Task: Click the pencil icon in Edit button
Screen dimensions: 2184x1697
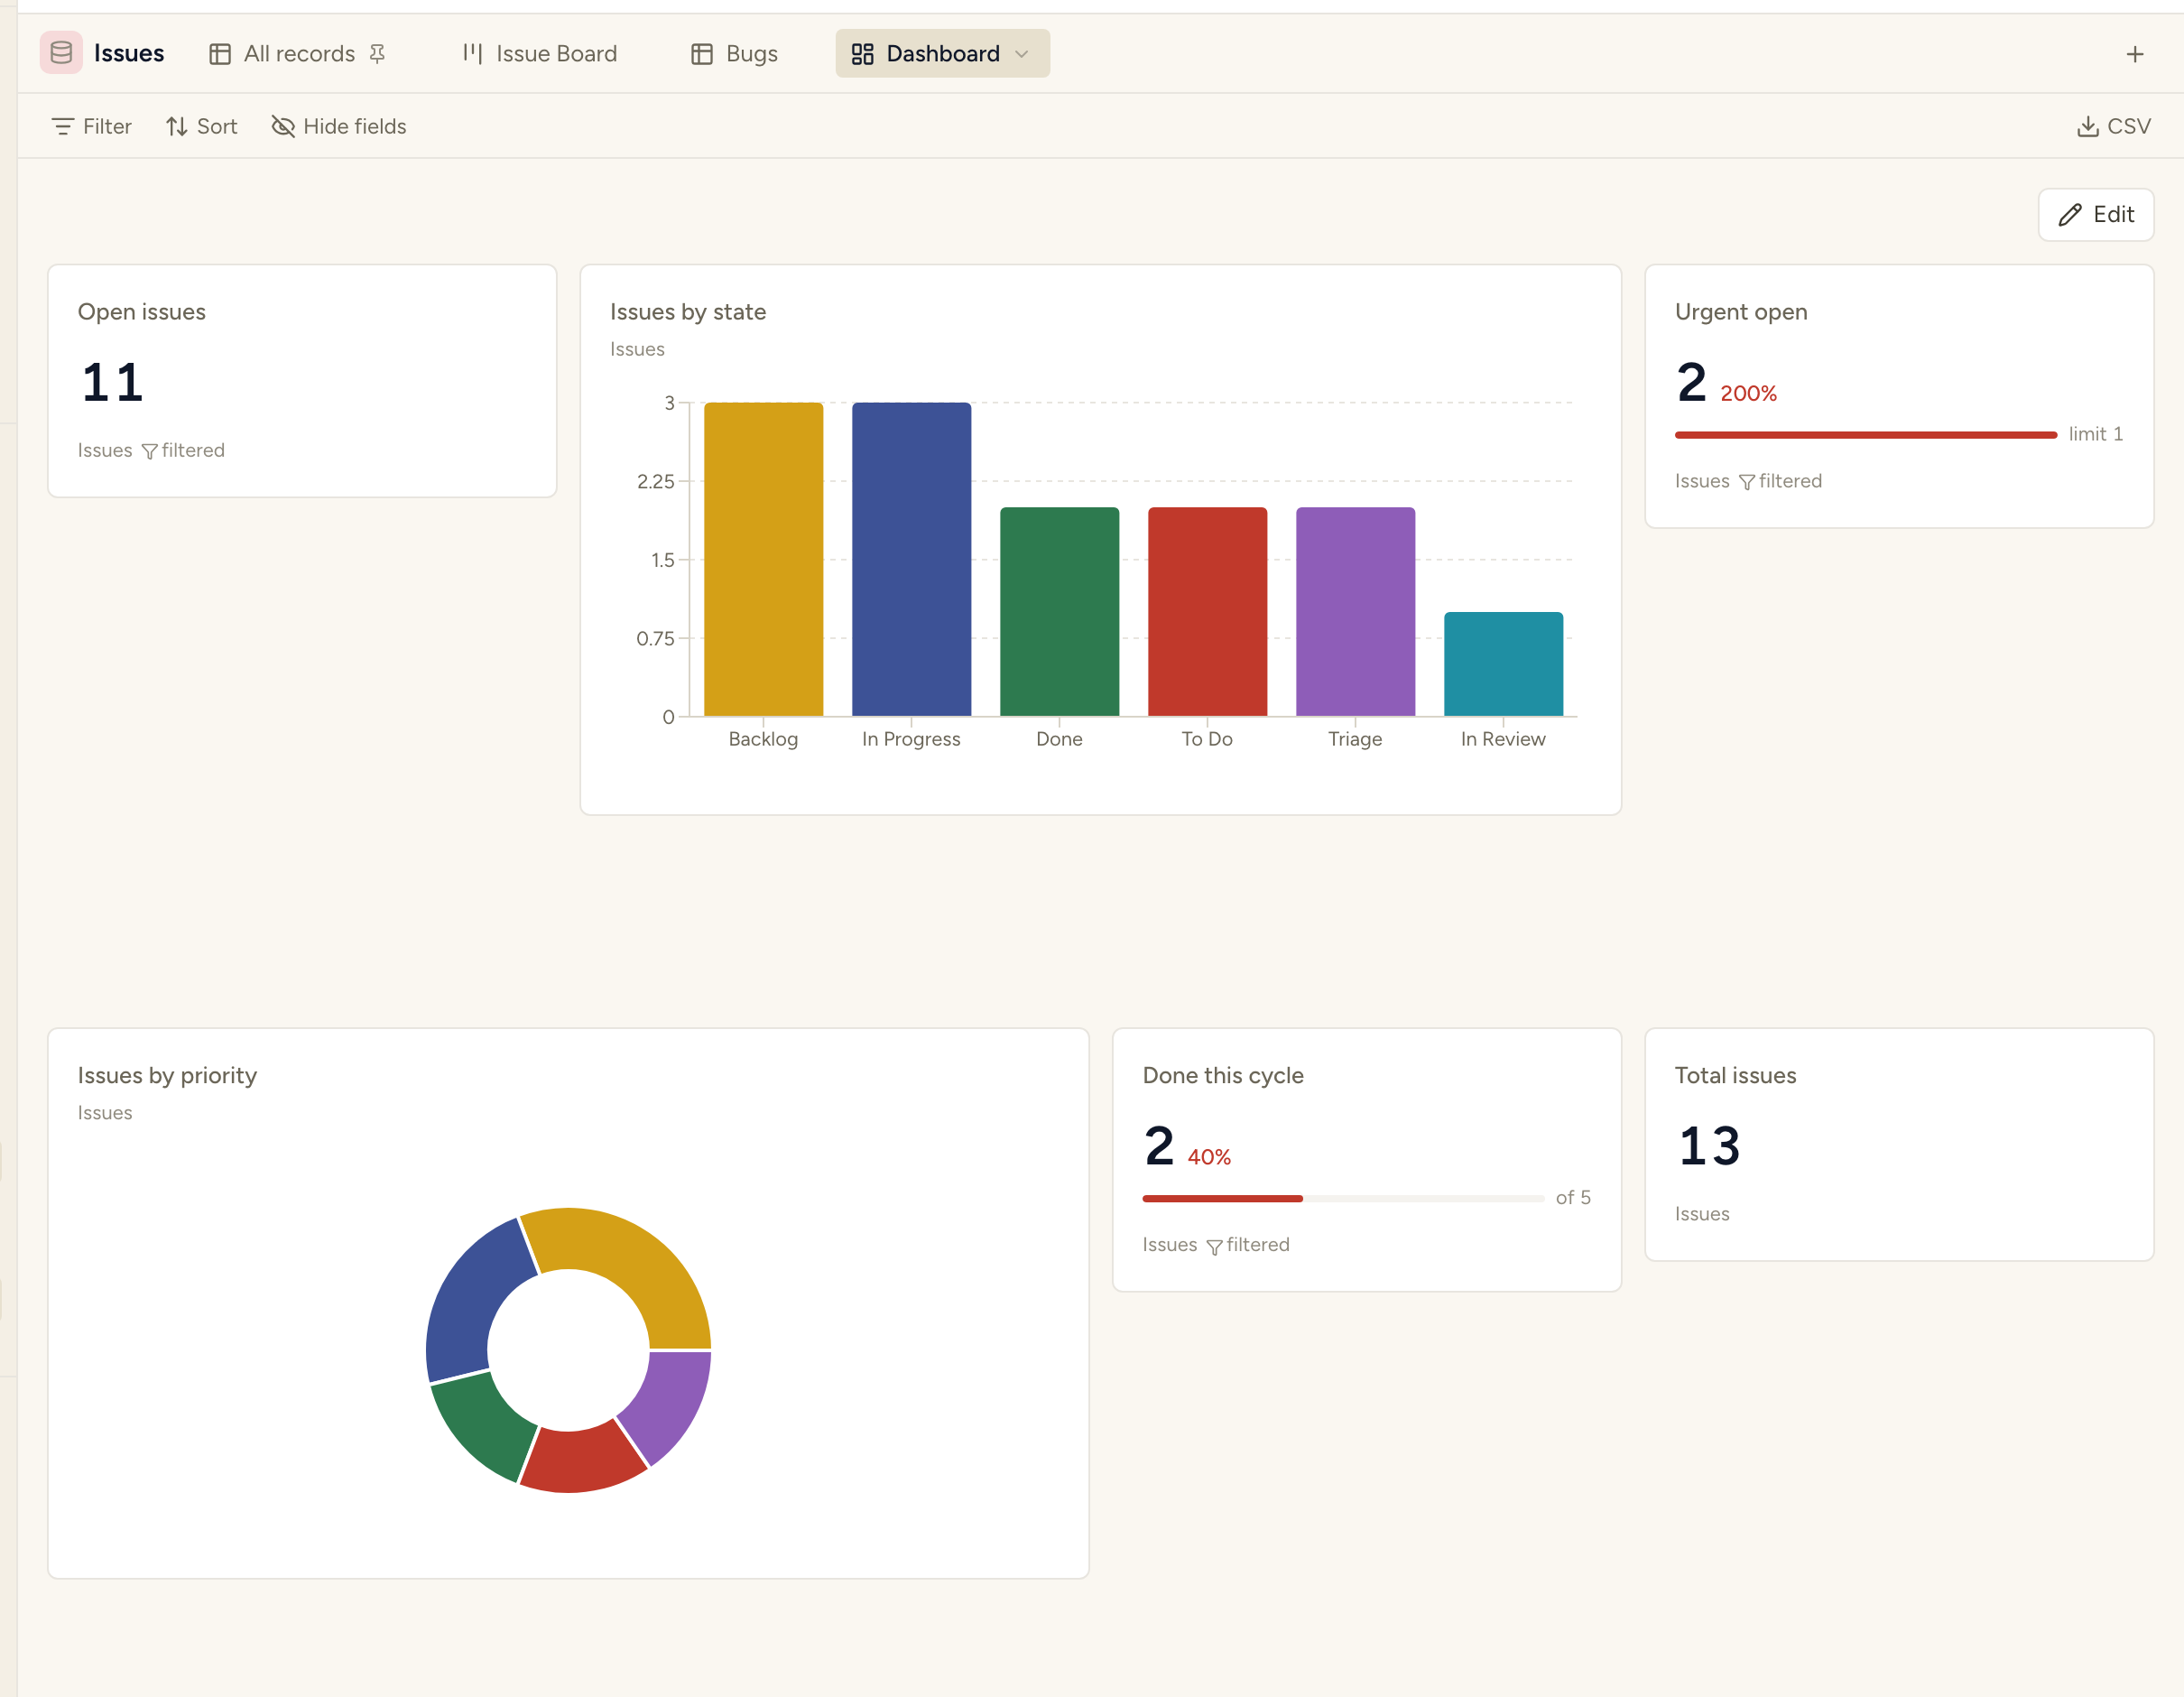Action: pyautogui.click(x=2069, y=215)
